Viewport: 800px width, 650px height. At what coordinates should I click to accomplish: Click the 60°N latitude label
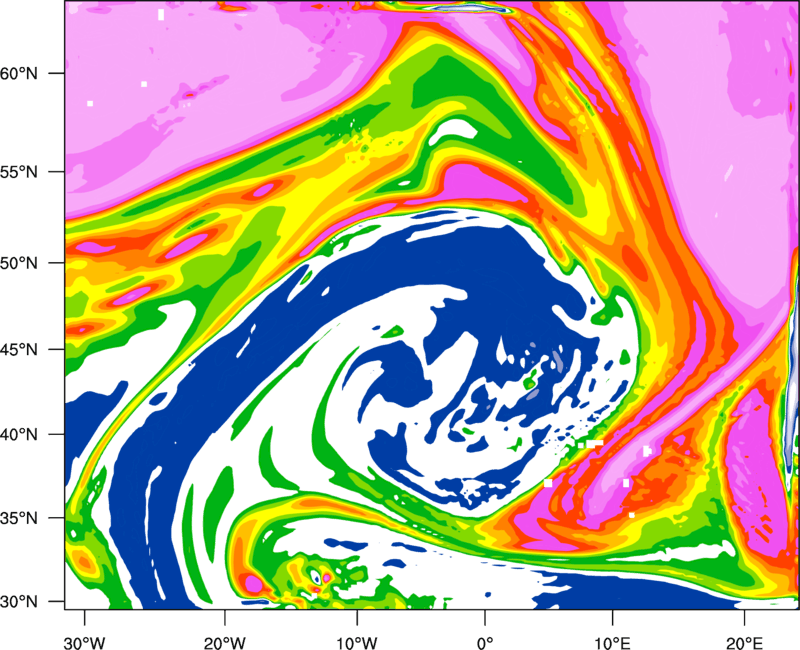pos(19,73)
